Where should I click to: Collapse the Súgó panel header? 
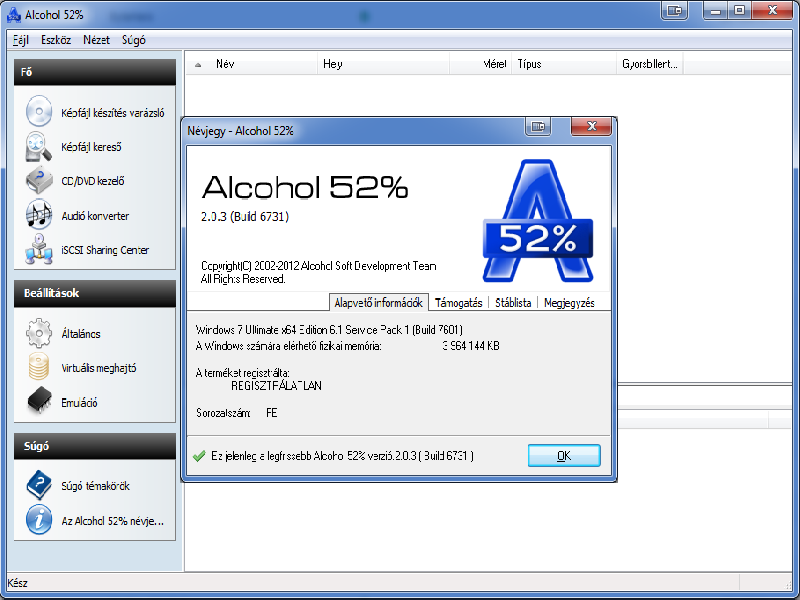pyautogui.click(x=95, y=446)
